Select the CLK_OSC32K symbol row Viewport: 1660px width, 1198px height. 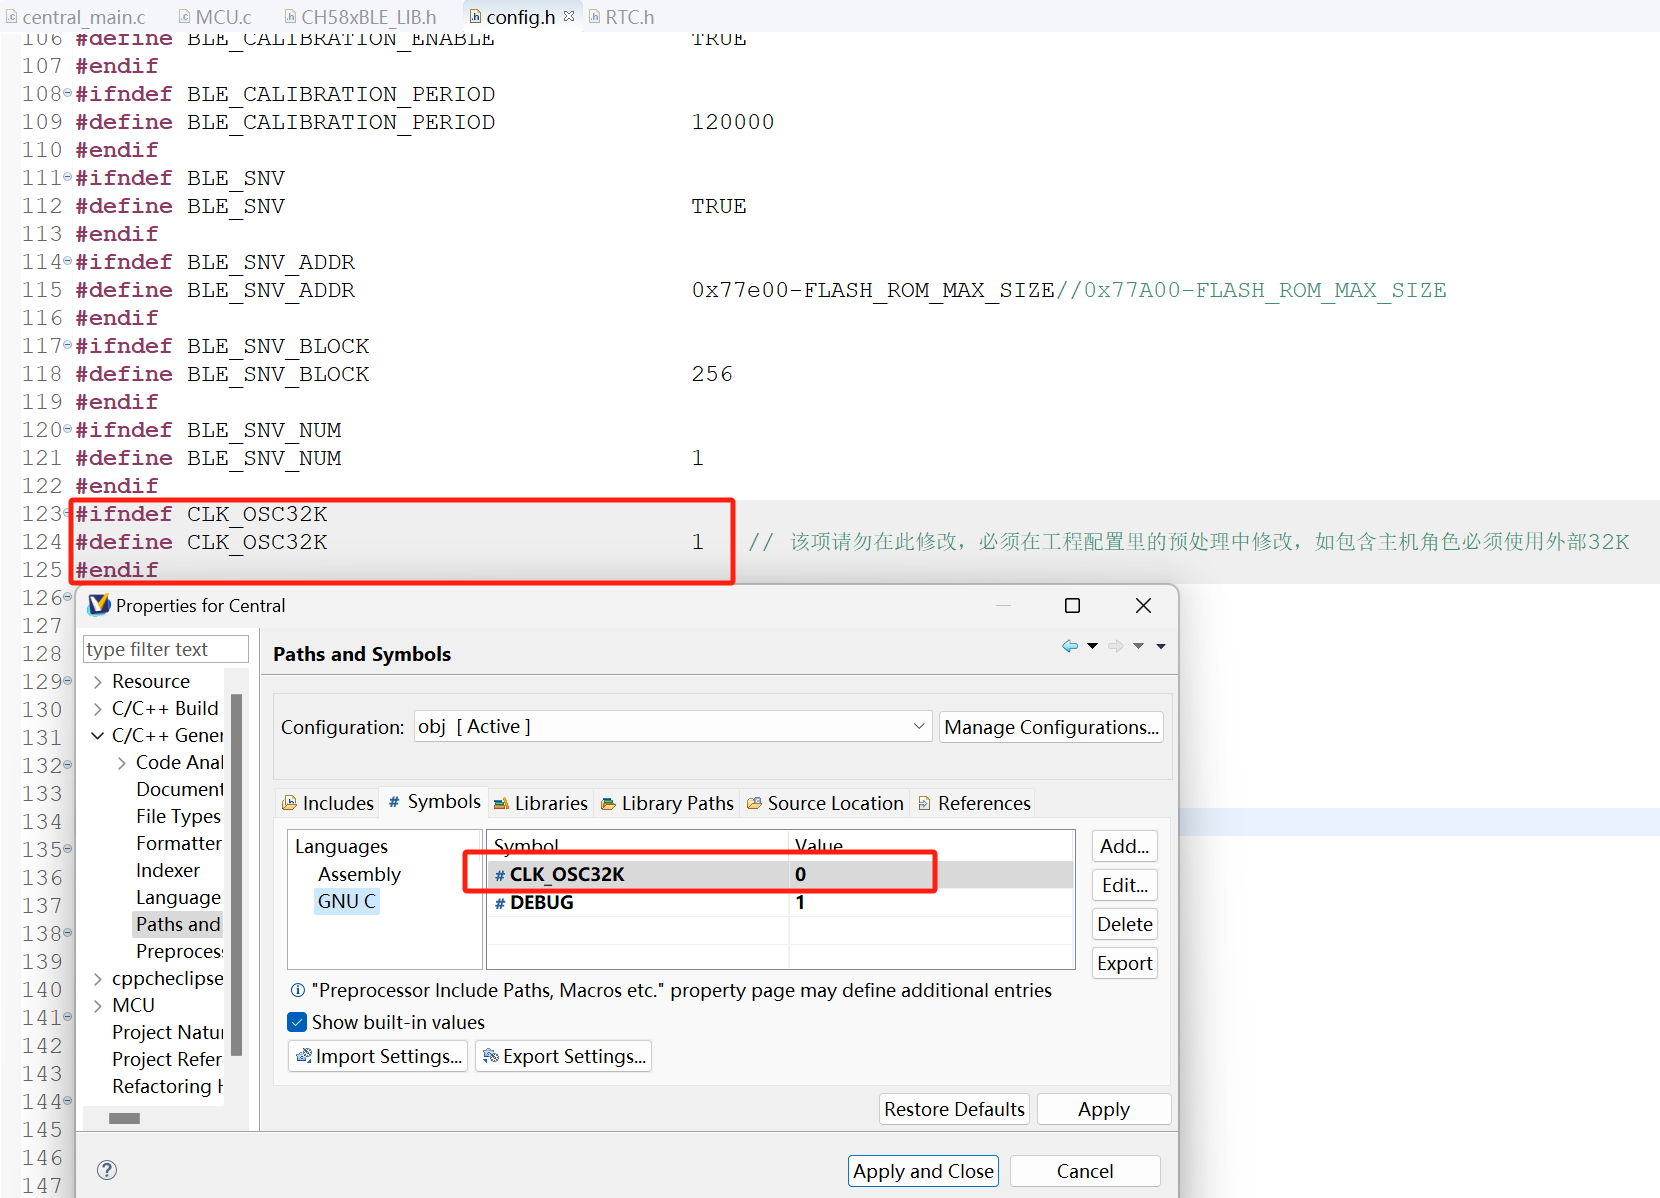[x=780, y=874]
